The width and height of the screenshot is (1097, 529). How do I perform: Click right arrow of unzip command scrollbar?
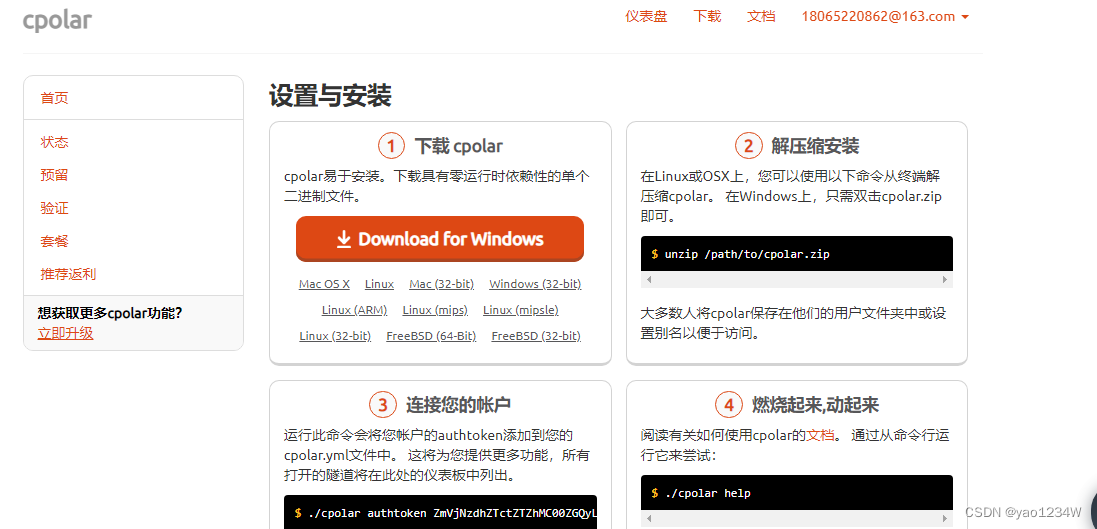(x=945, y=279)
